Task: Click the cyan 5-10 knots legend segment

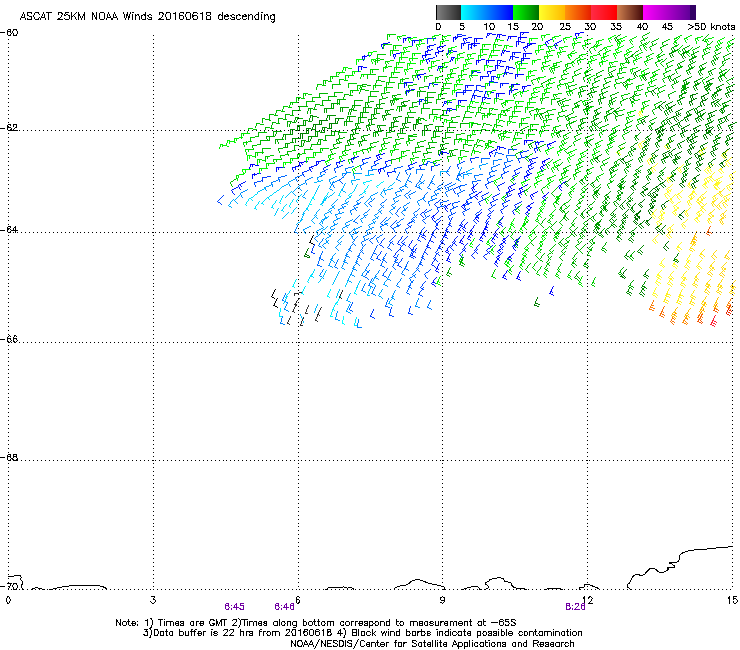Action: 474,12
